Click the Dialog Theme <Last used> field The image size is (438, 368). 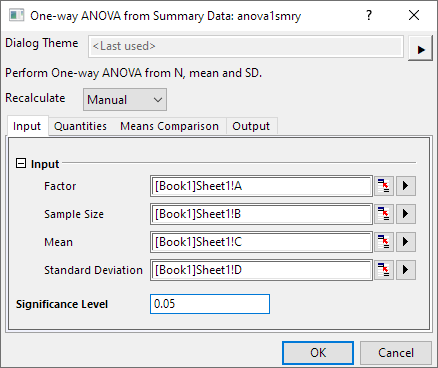pos(246,46)
